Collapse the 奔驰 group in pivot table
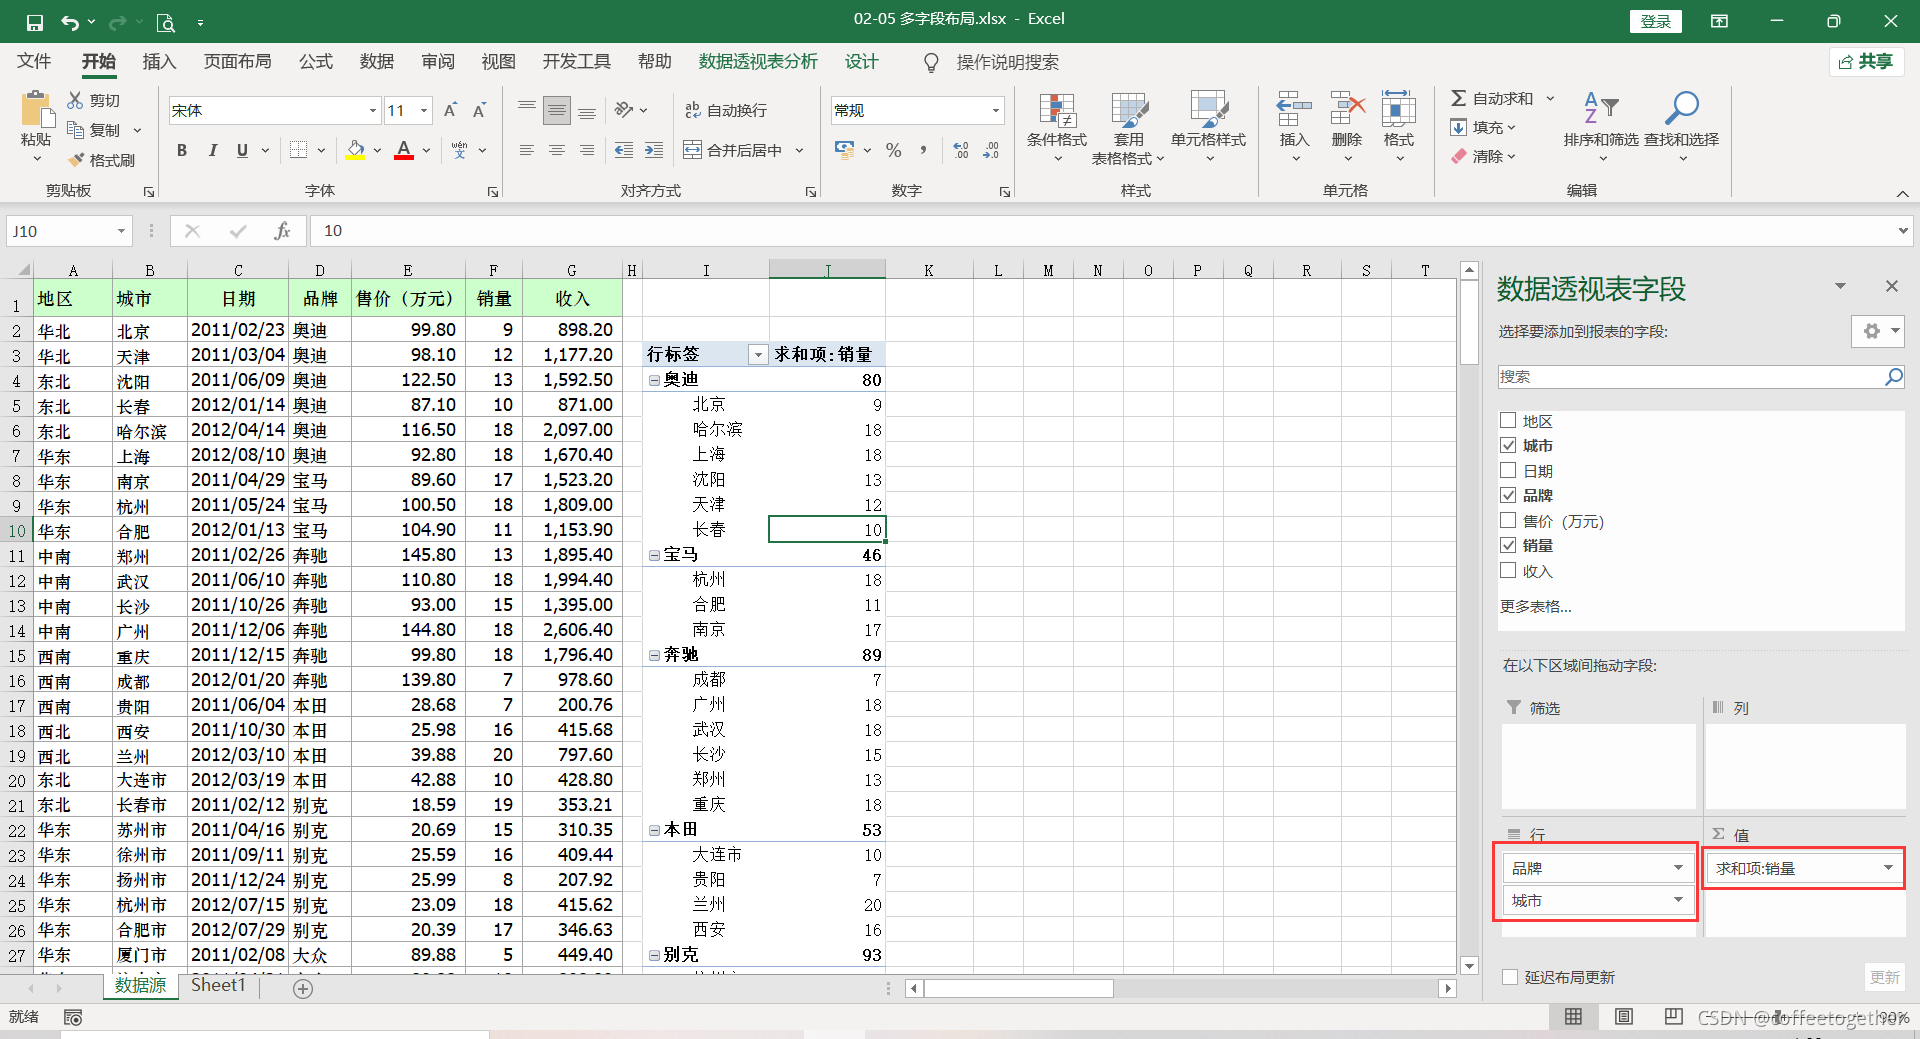This screenshot has height=1039, width=1920. coord(654,655)
